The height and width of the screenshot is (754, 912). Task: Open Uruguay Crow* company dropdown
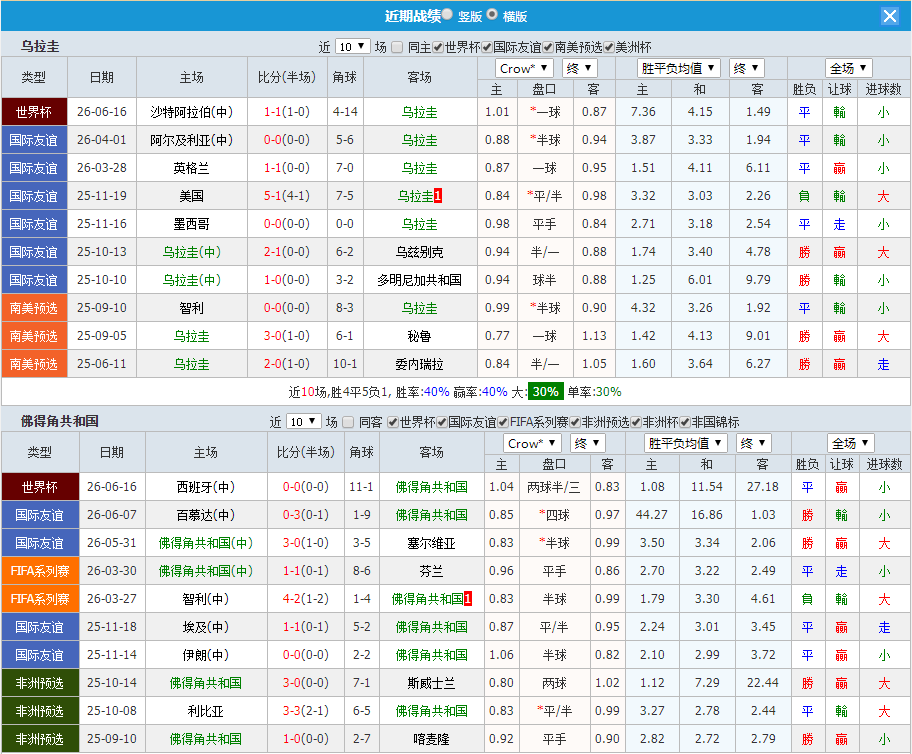tap(524, 68)
